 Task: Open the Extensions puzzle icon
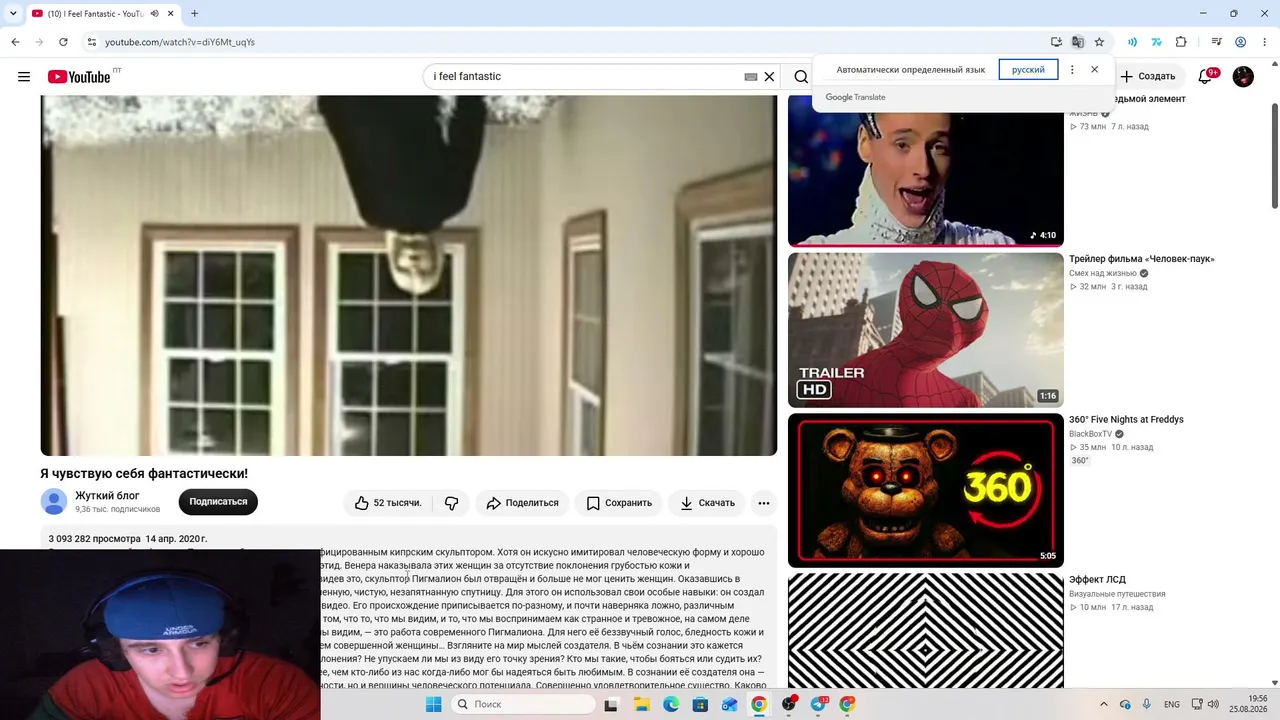coord(1181,42)
